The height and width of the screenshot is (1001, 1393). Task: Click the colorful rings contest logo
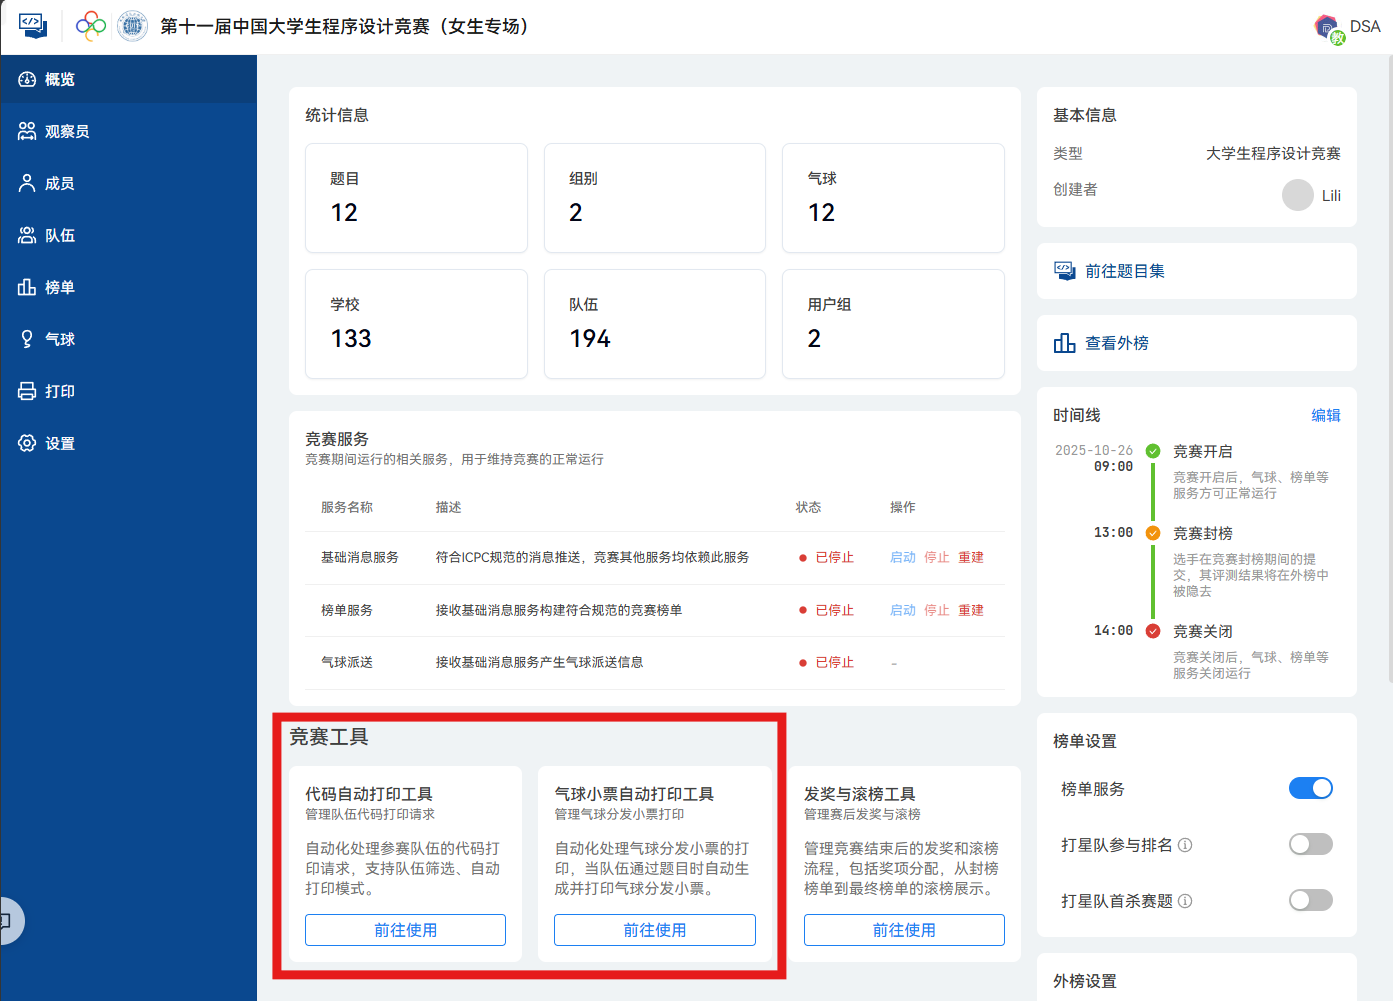tap(91, 26)
